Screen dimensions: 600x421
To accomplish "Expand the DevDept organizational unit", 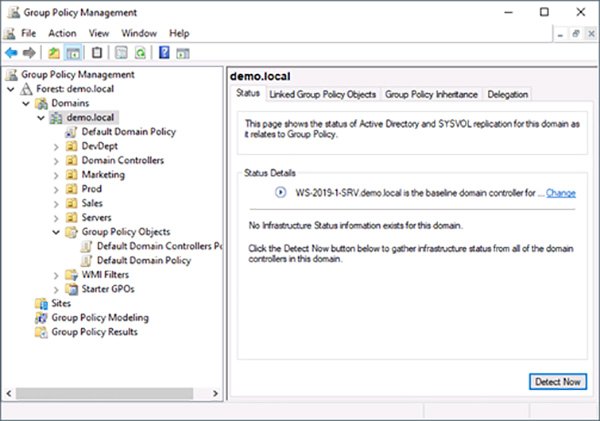I will pyautogui.click(x=56, y=146).
